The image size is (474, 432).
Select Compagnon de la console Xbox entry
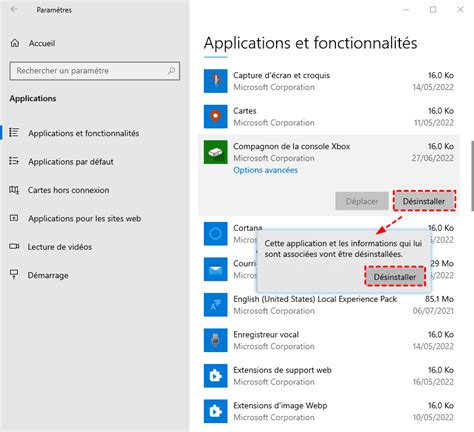coord(292,146)
